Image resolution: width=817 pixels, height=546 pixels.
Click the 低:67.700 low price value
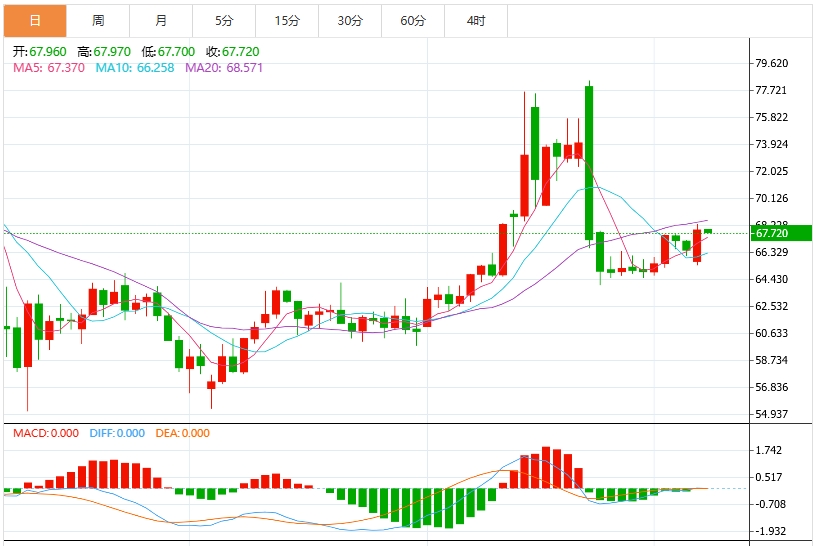click(168, 52)
